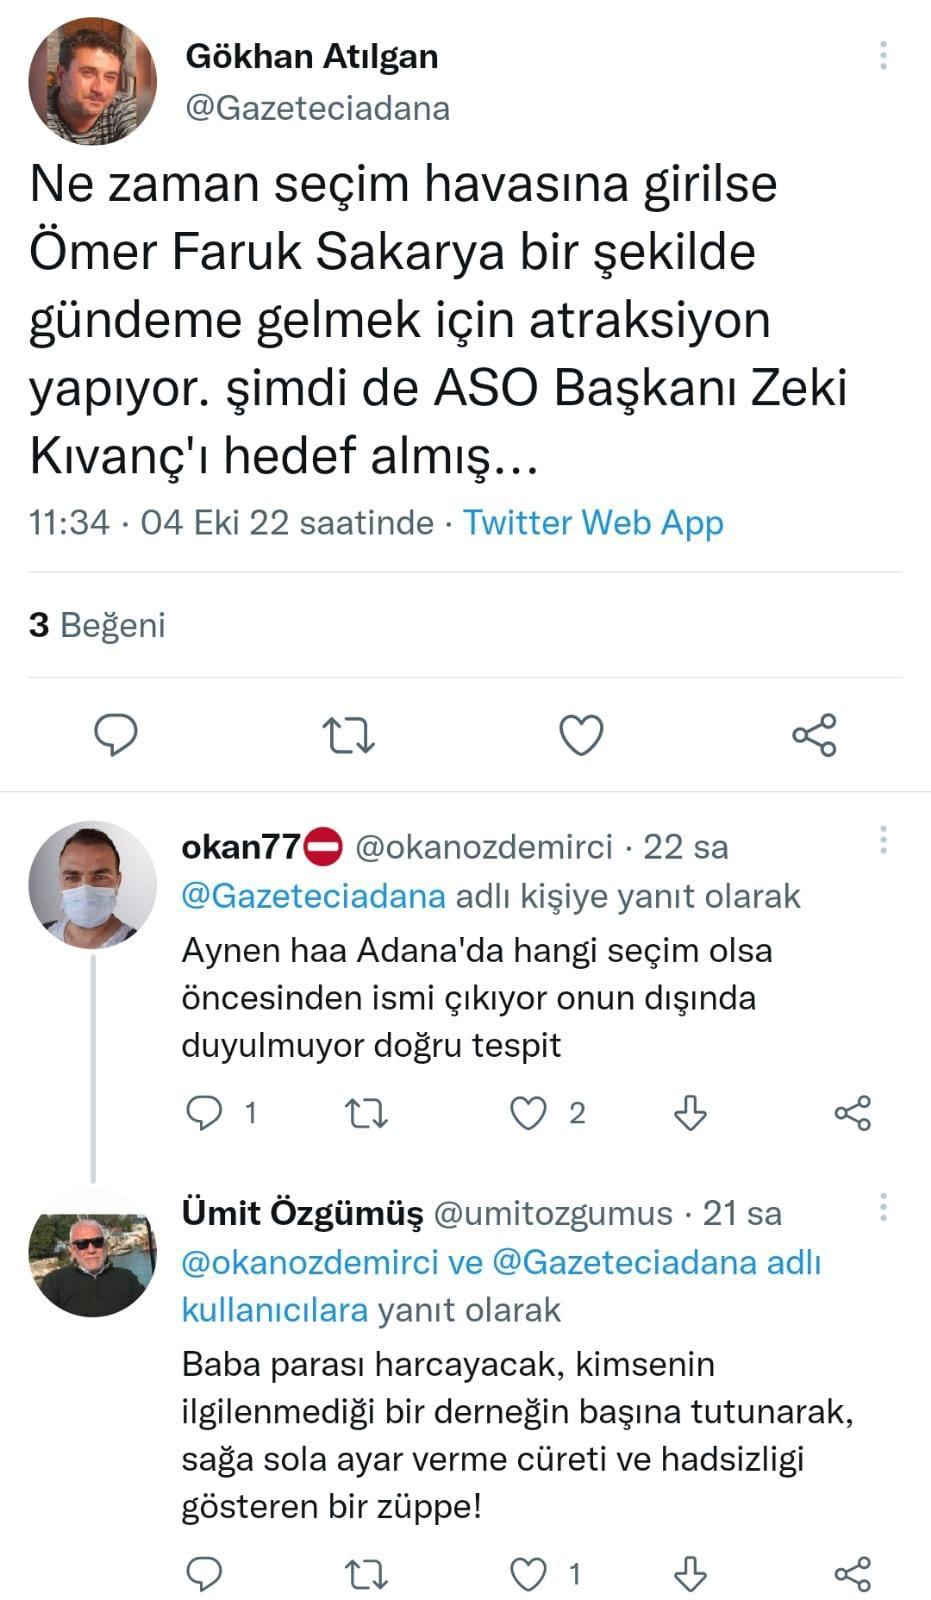Retweet okan77's reply

[366, 1113]
